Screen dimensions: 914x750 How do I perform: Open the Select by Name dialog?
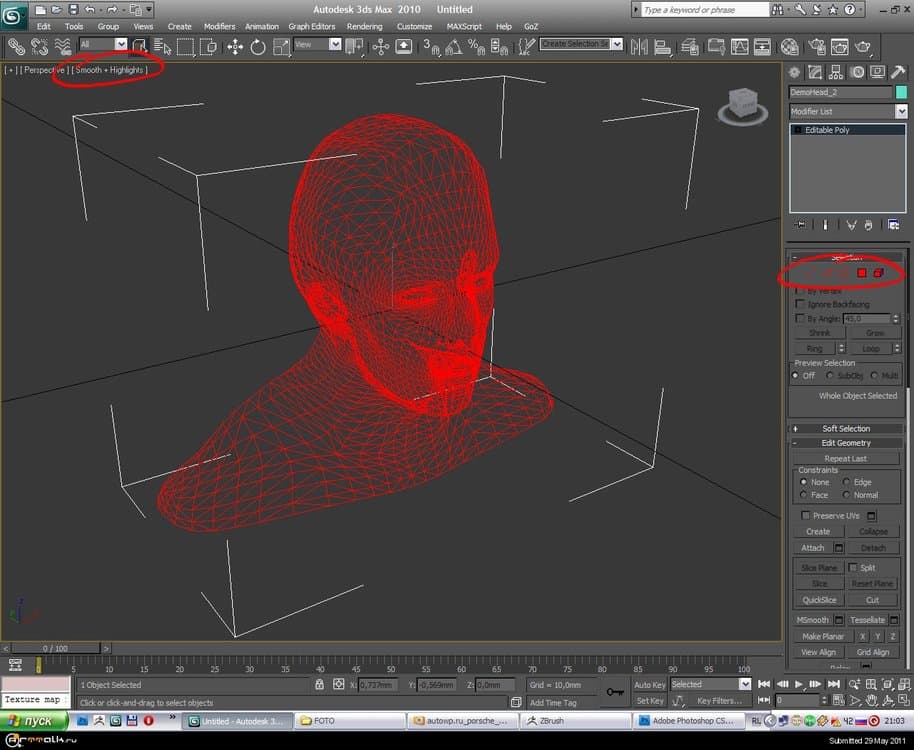pyautogui.click(x=163, y=46)
